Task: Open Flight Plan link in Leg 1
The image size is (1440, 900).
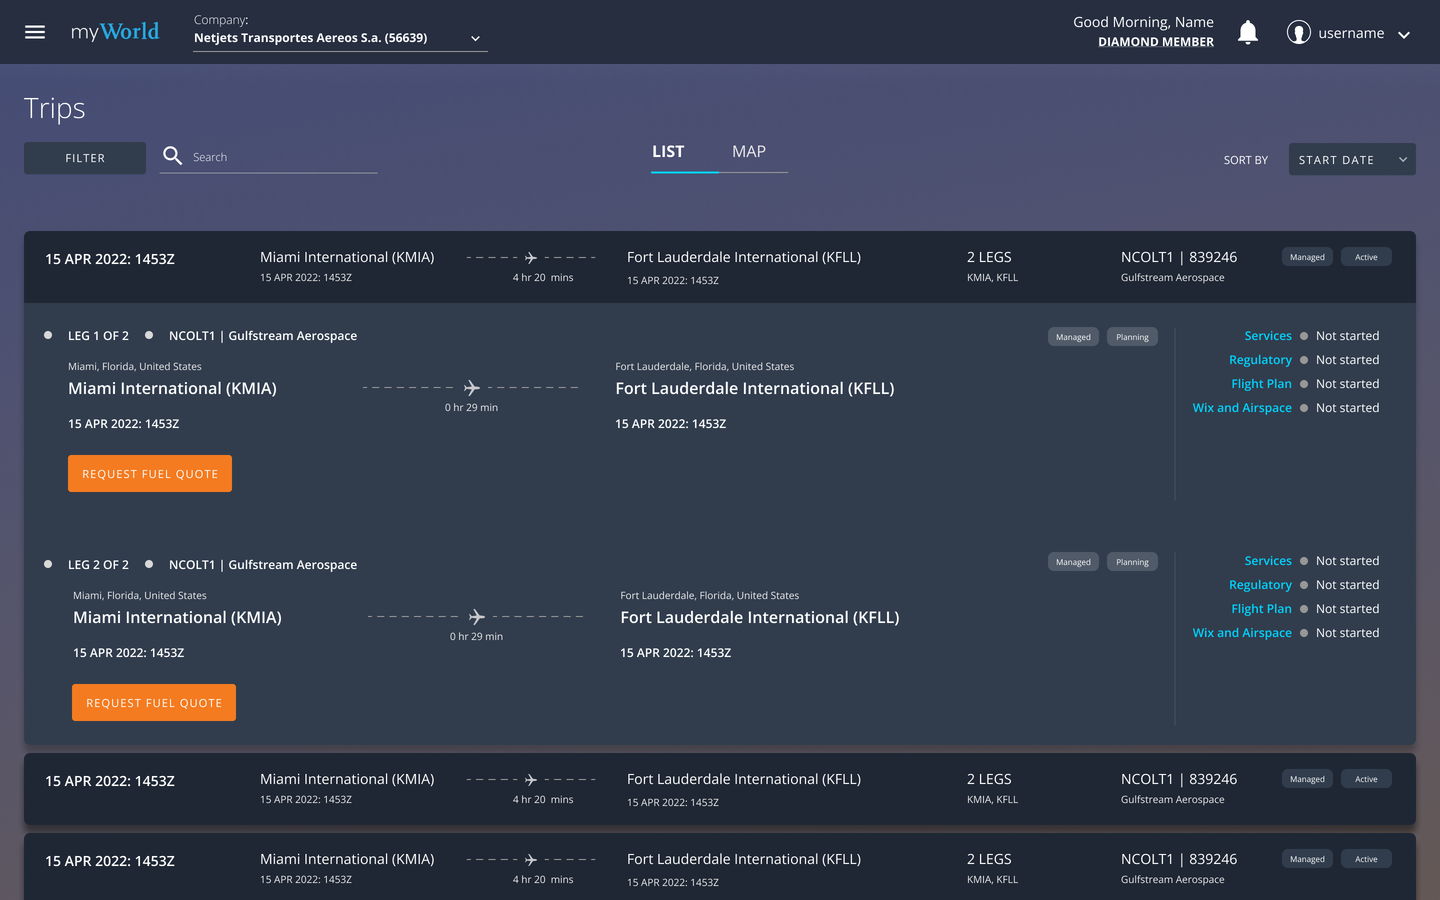Action: (x=1261, y=384)
